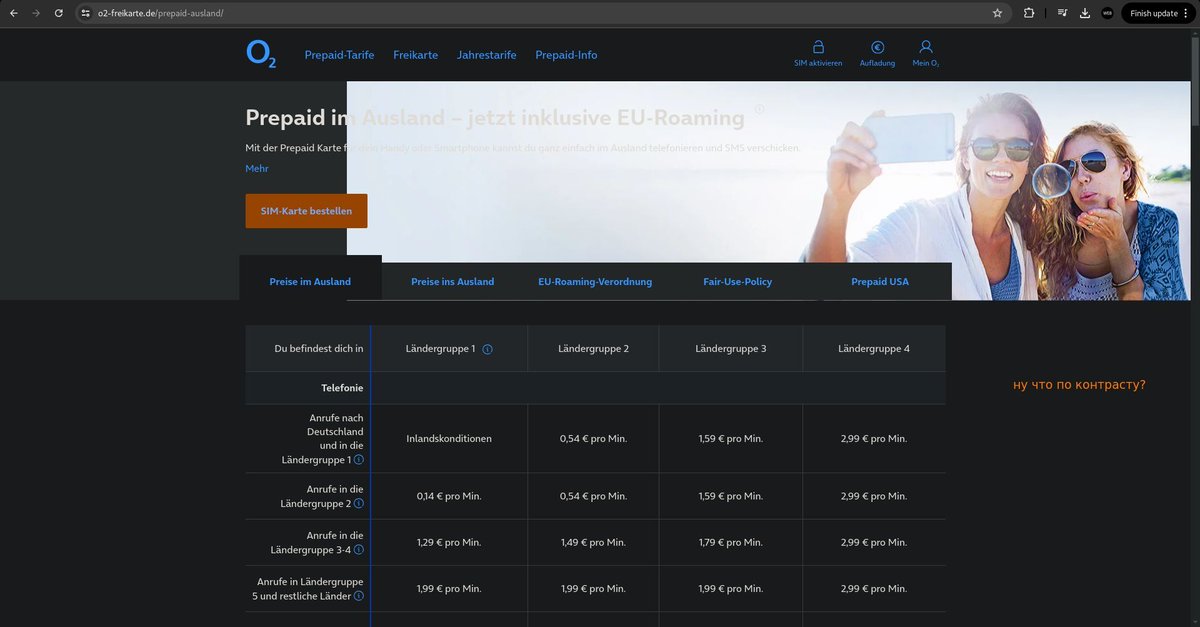Viewport: 1200px width, 627px height.
Task: Switch to the Fair-Use-Policy tab
Action: click(x=737, y=281)
